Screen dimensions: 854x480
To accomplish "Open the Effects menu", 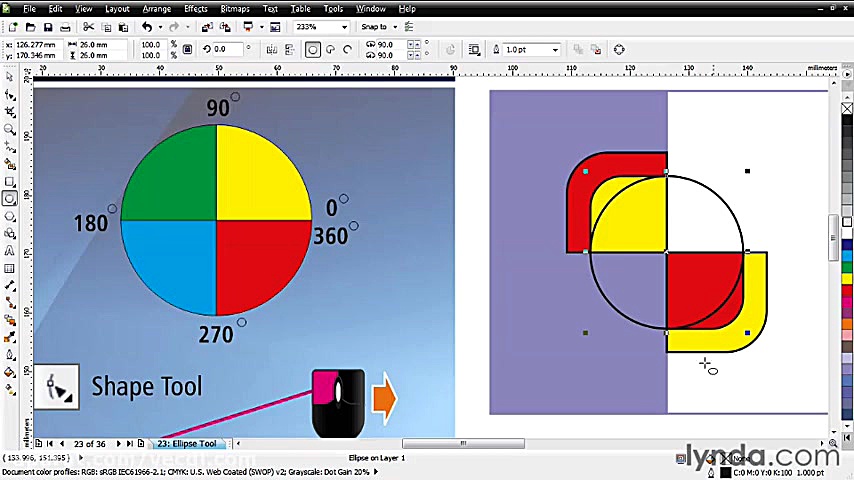I will tap(196, 9).
